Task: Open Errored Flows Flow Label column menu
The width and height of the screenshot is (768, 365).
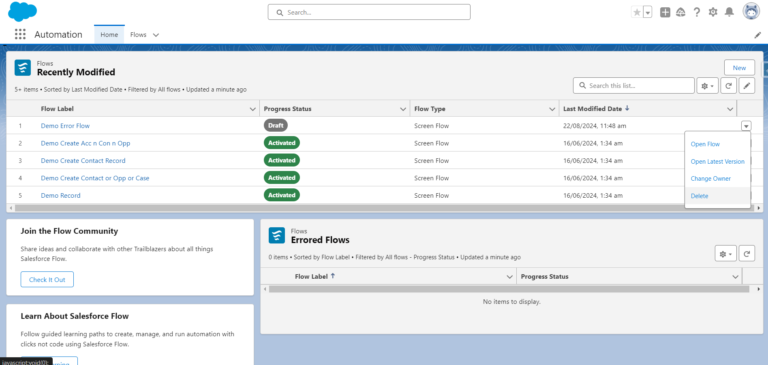Action: 509,277
